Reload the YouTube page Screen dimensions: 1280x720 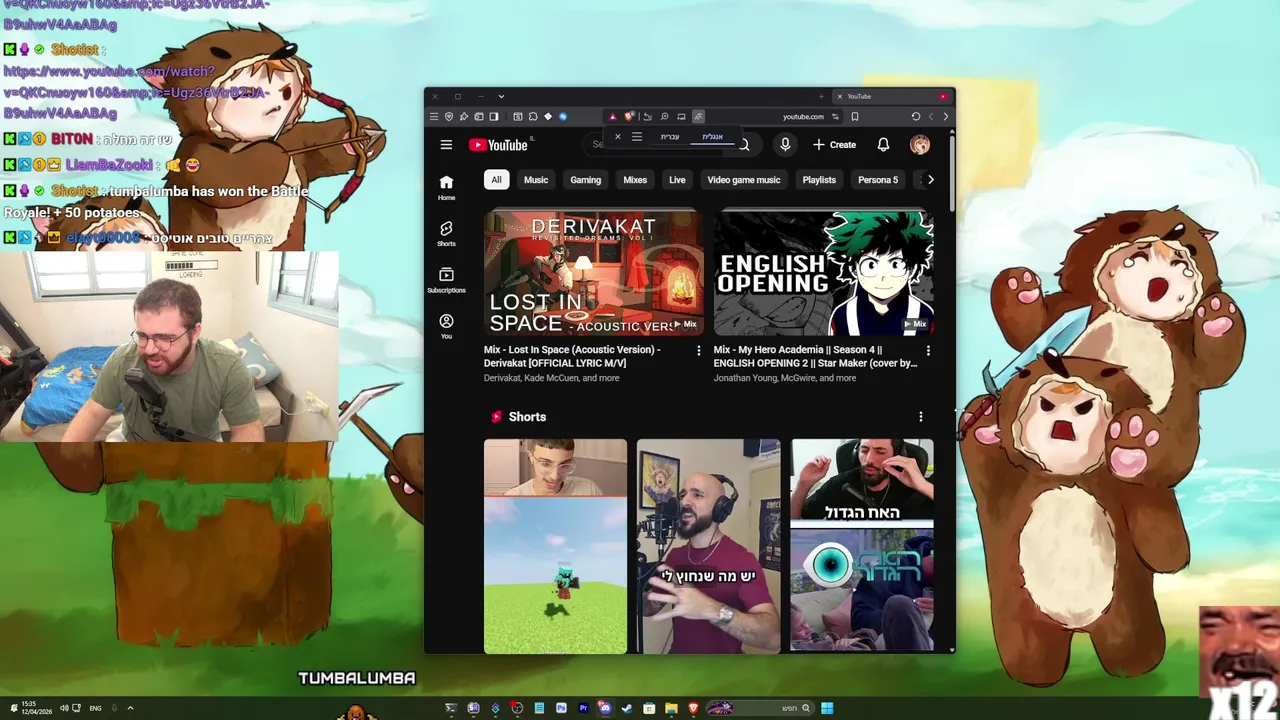tap(916, 117)
